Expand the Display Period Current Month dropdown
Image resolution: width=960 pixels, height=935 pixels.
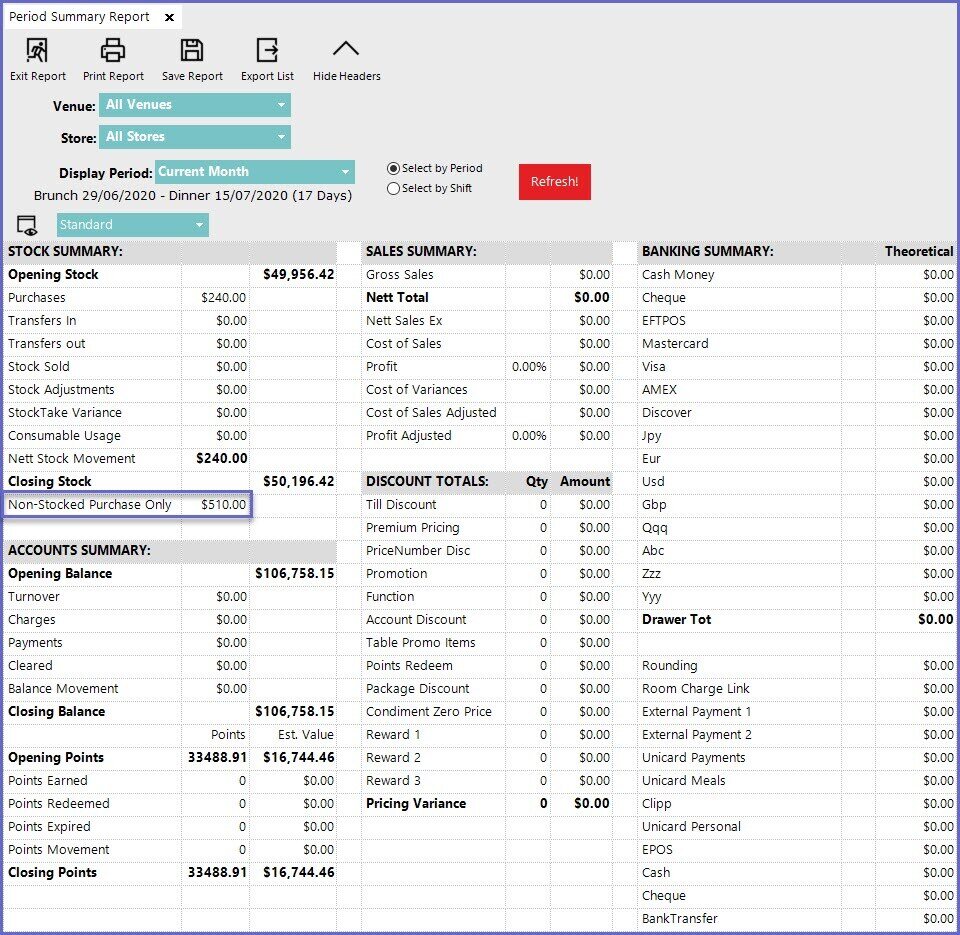(254, 172)
